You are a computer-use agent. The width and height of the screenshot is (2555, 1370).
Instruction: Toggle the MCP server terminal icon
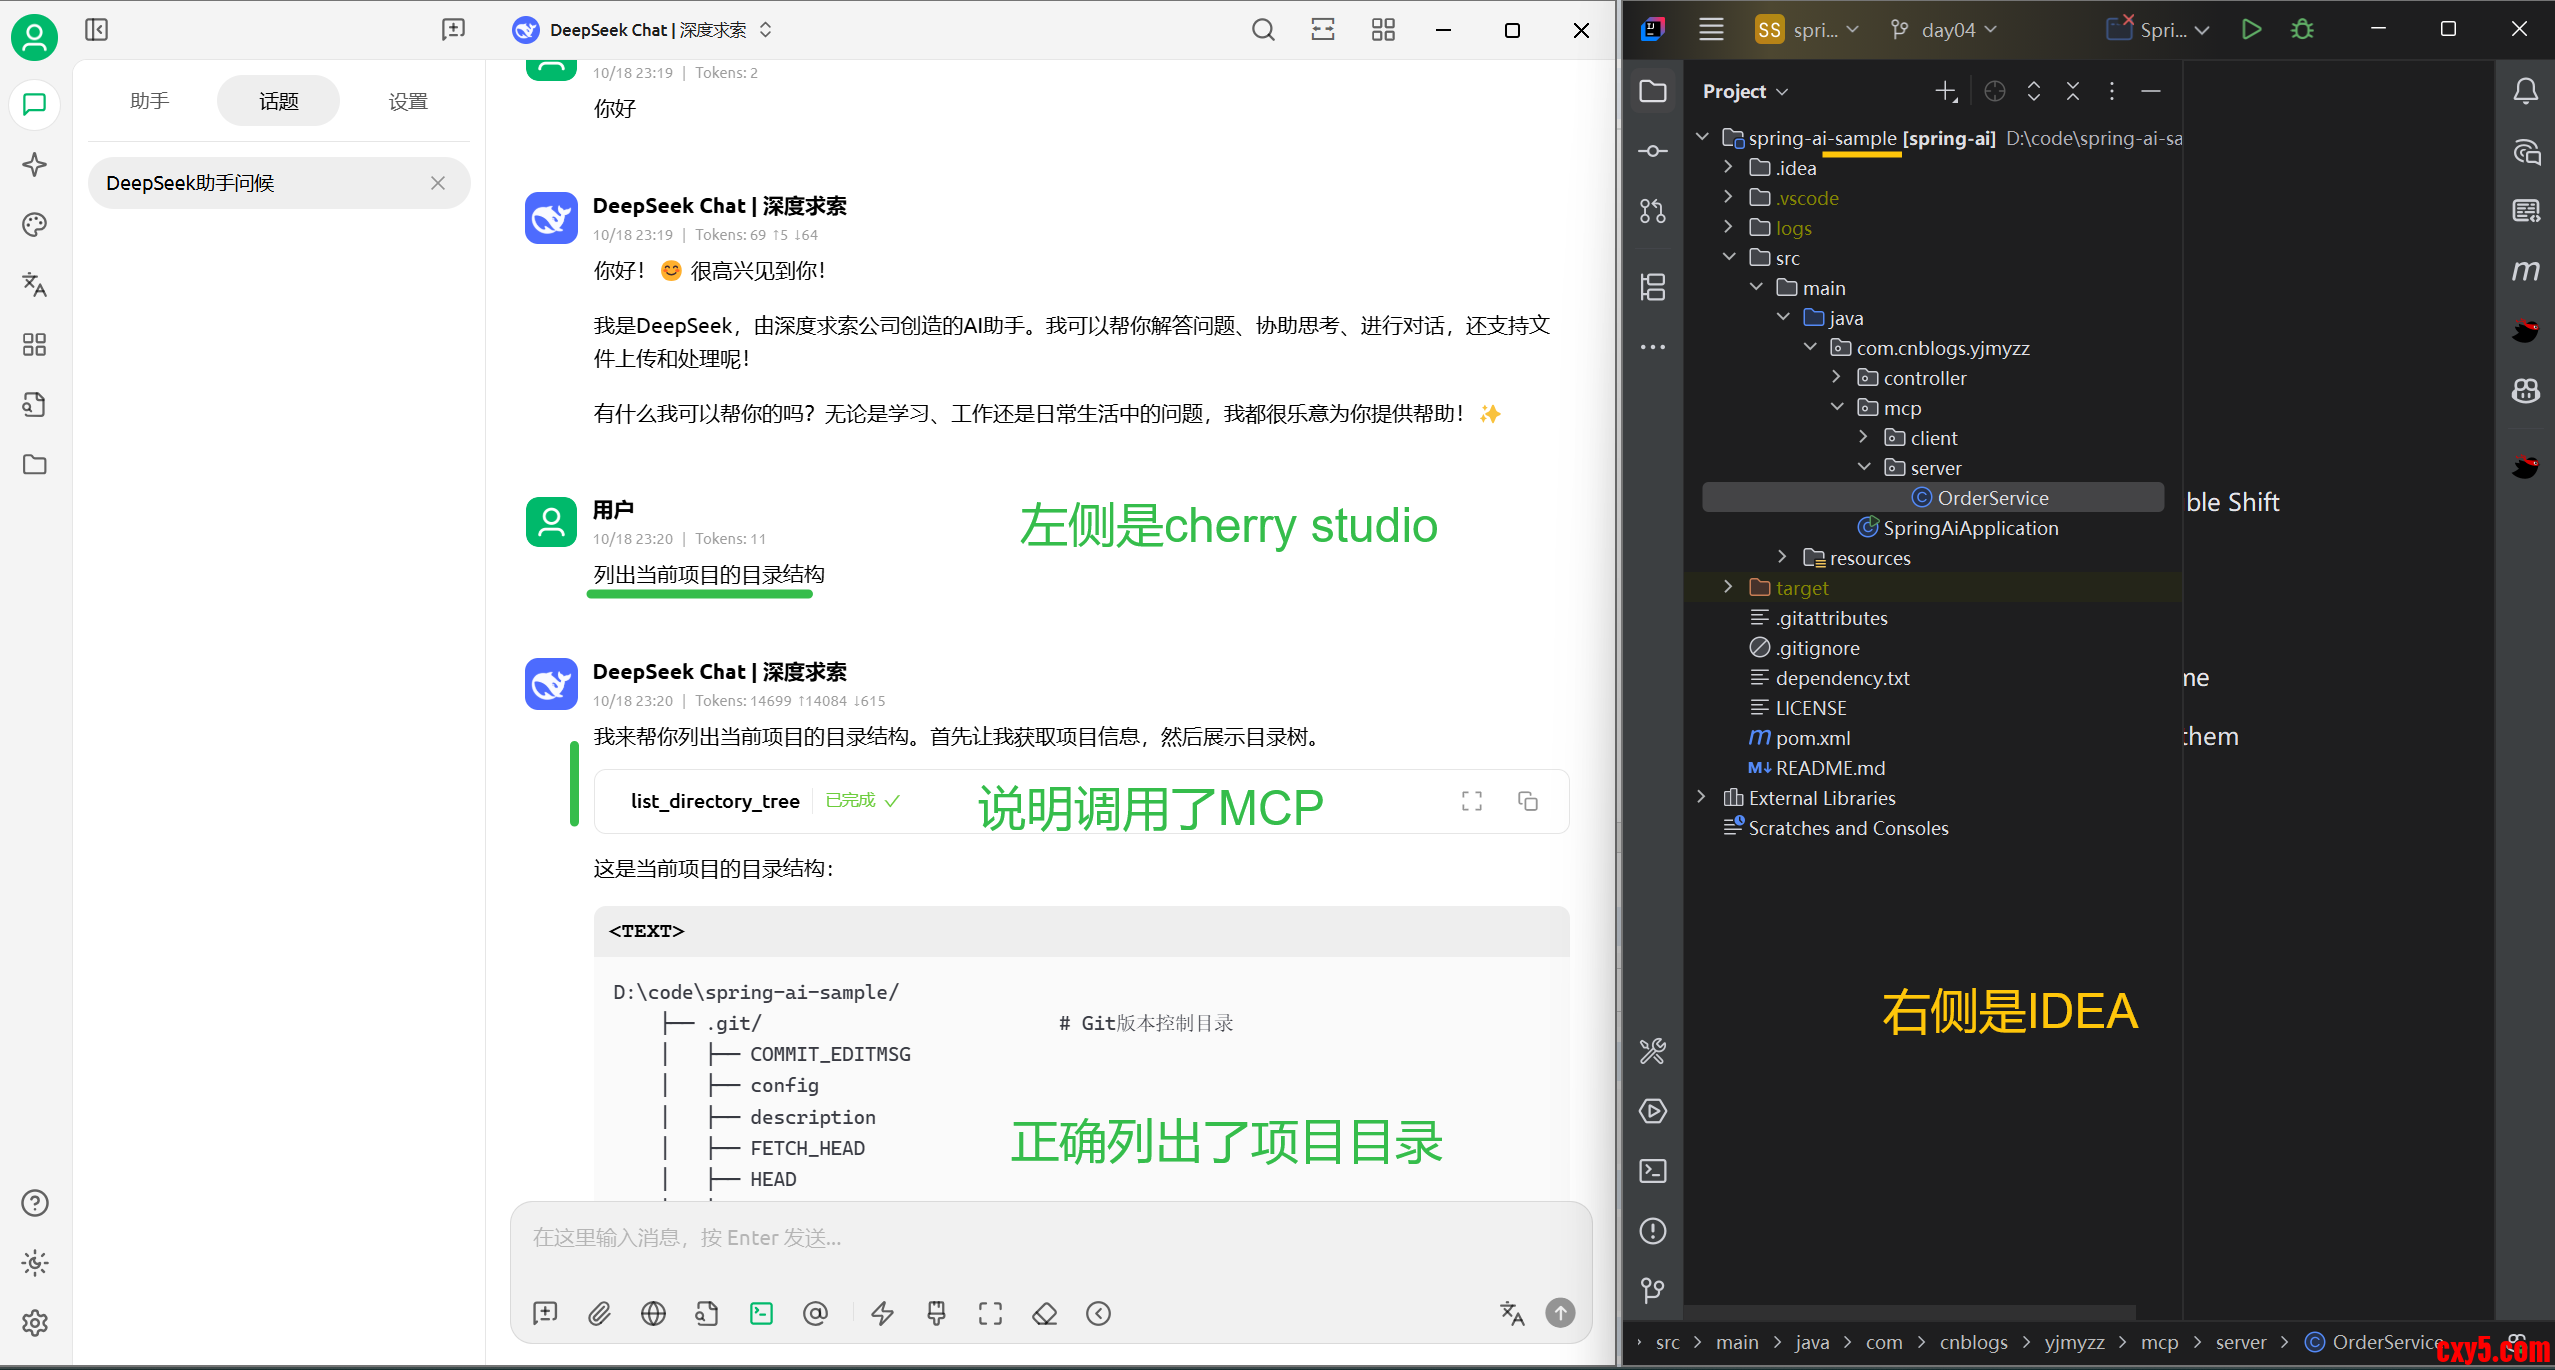click(x=761, y=1313)
